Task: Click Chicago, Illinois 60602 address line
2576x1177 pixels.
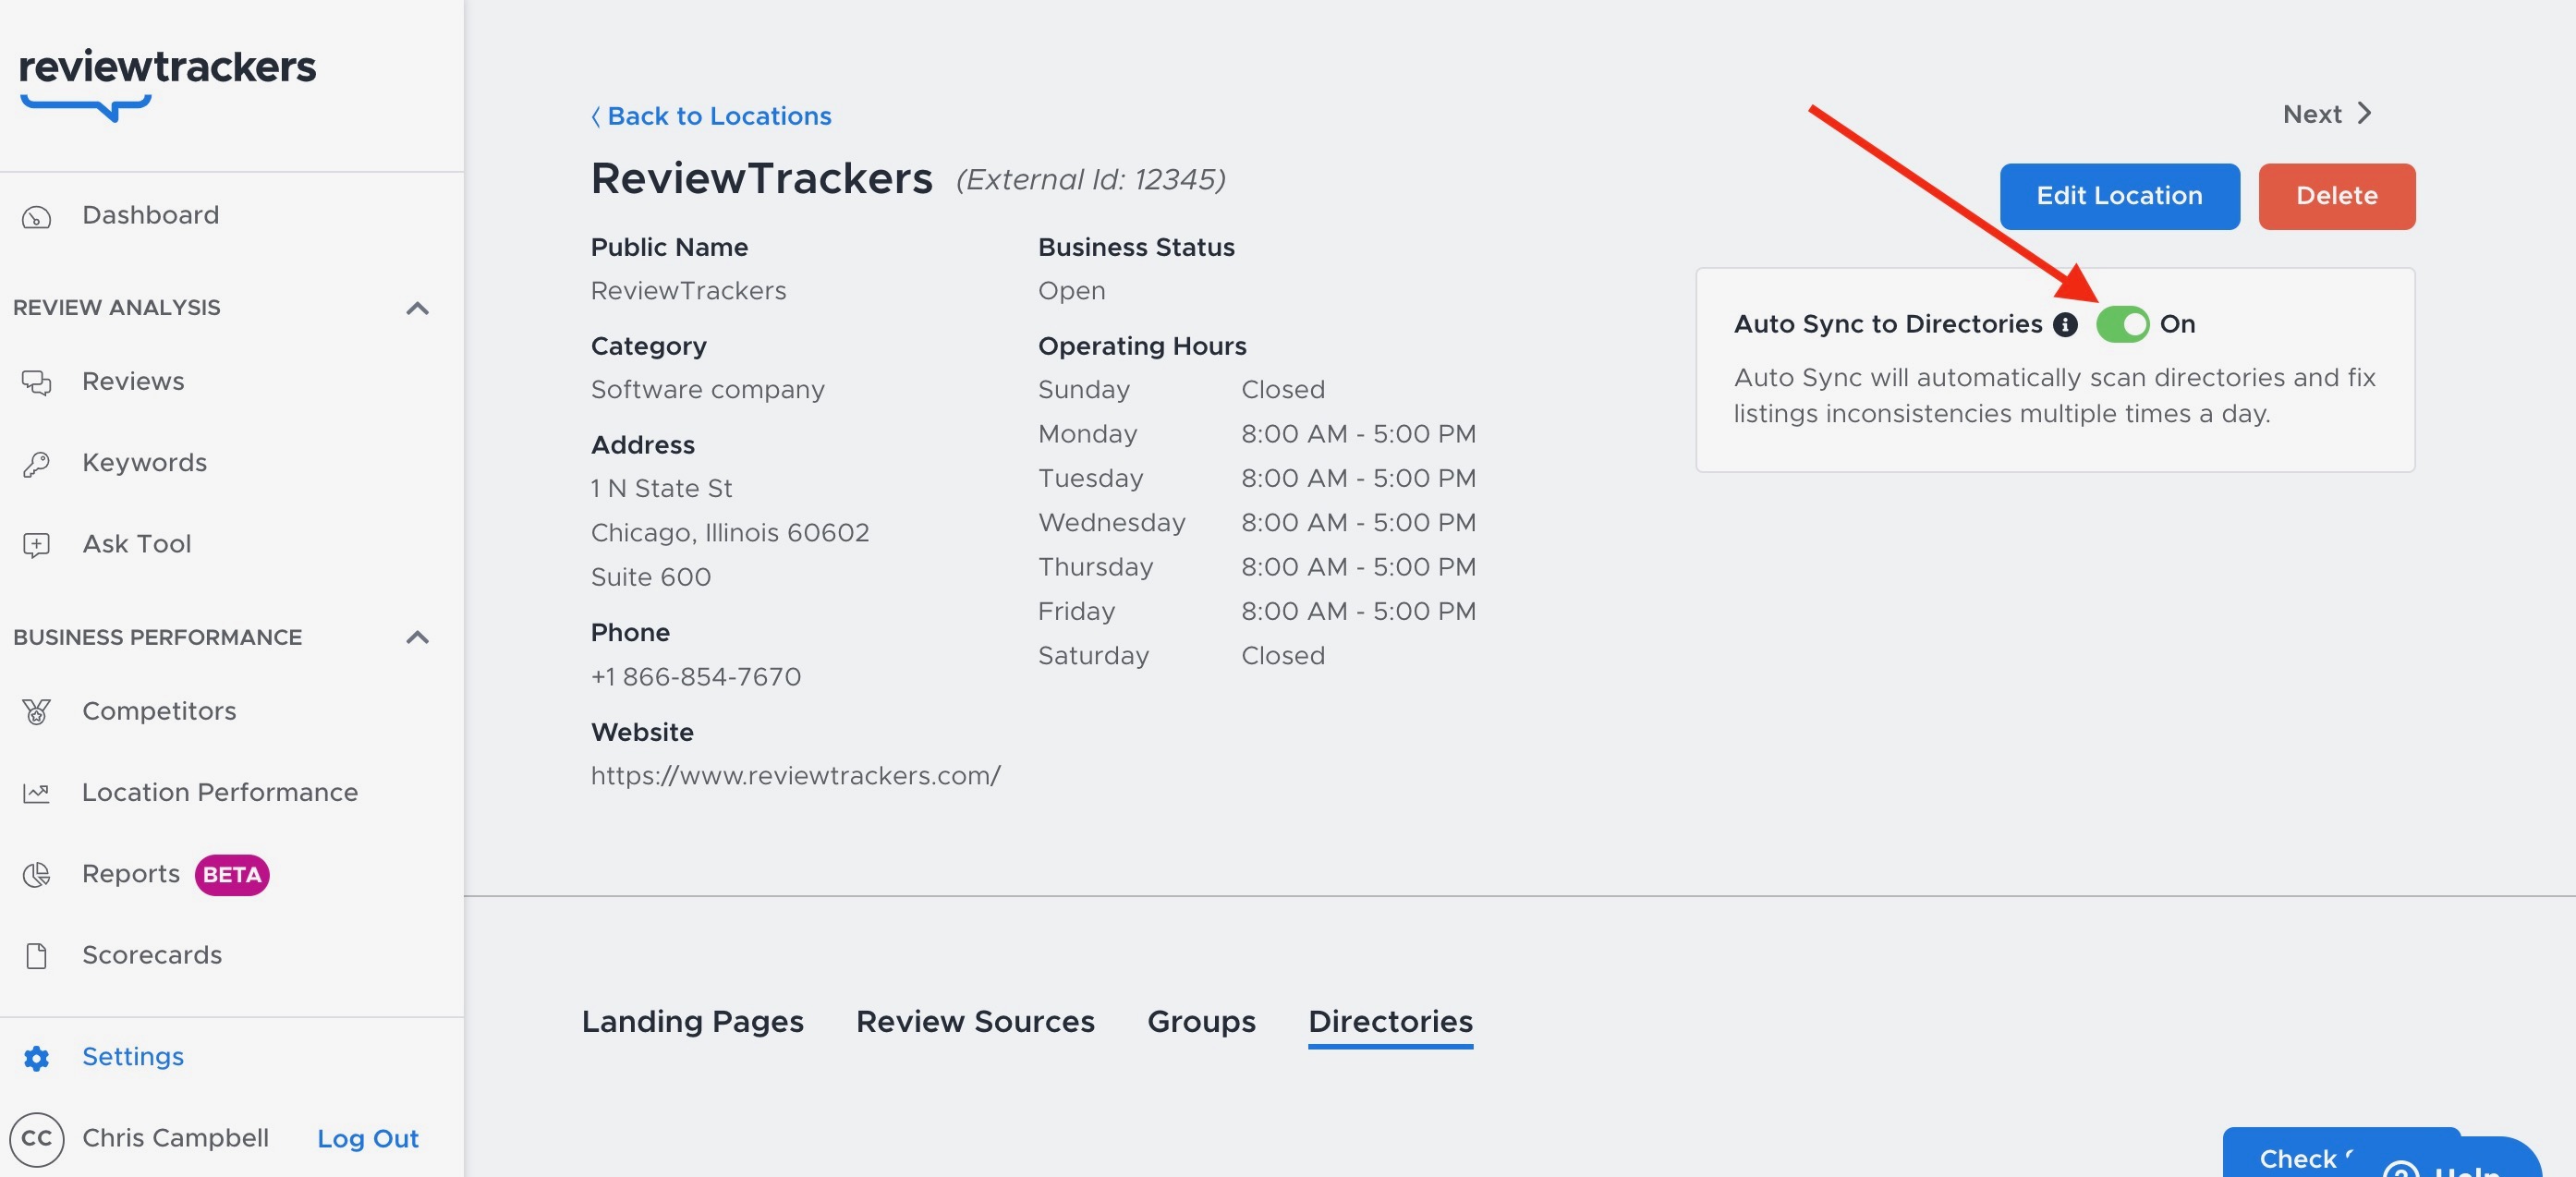Action: tap(730, 533)
